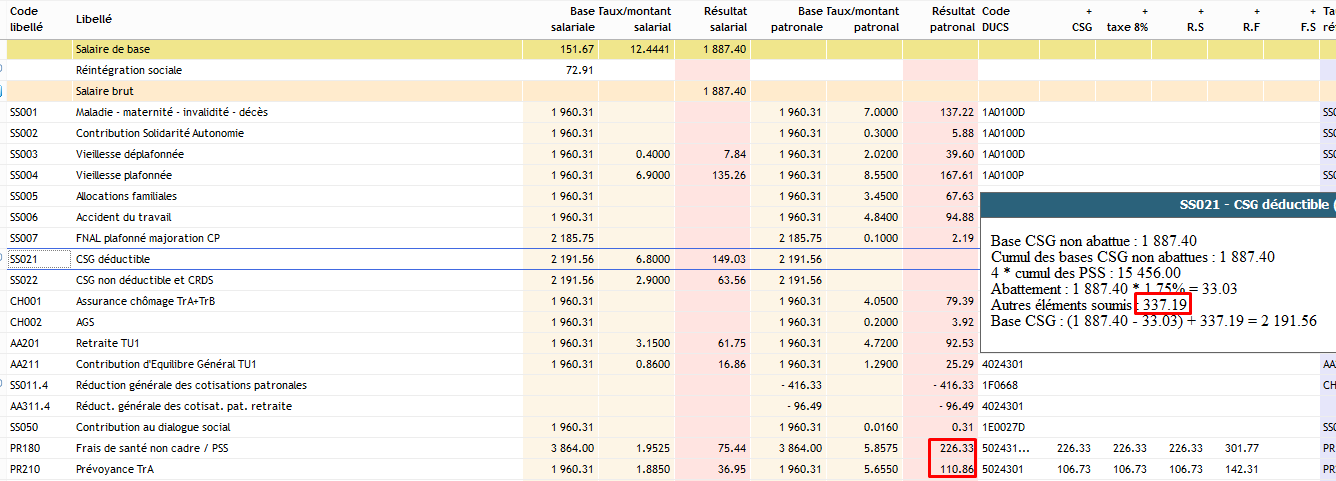The height and width of the screenshot is (481, 1336).
Task: Click the "Code DUCS" column header
Action: coord(996,19)
